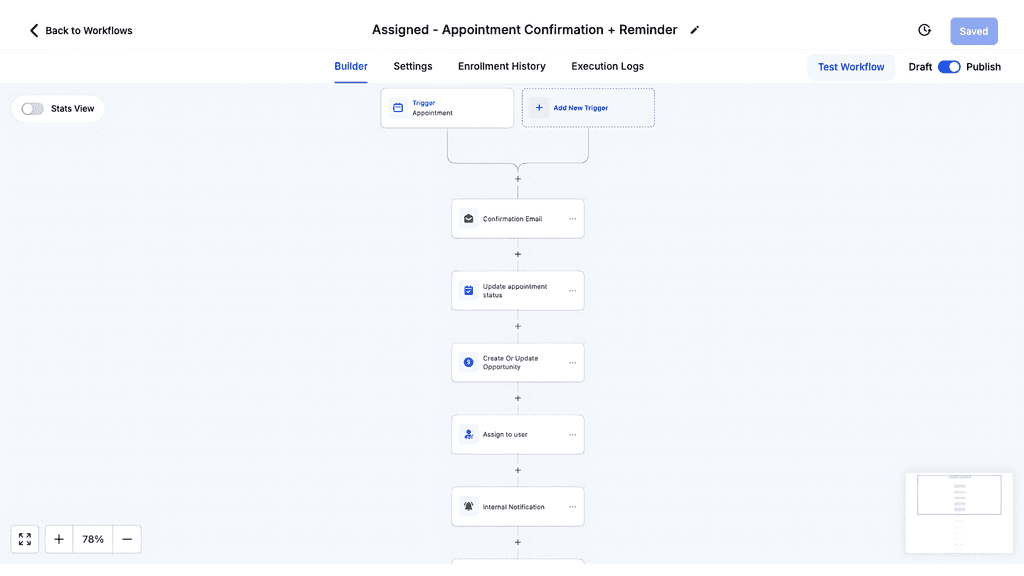Enable the Stats View toggle
This screenshot has height=576, width=1024.
[x=32, y=108]
